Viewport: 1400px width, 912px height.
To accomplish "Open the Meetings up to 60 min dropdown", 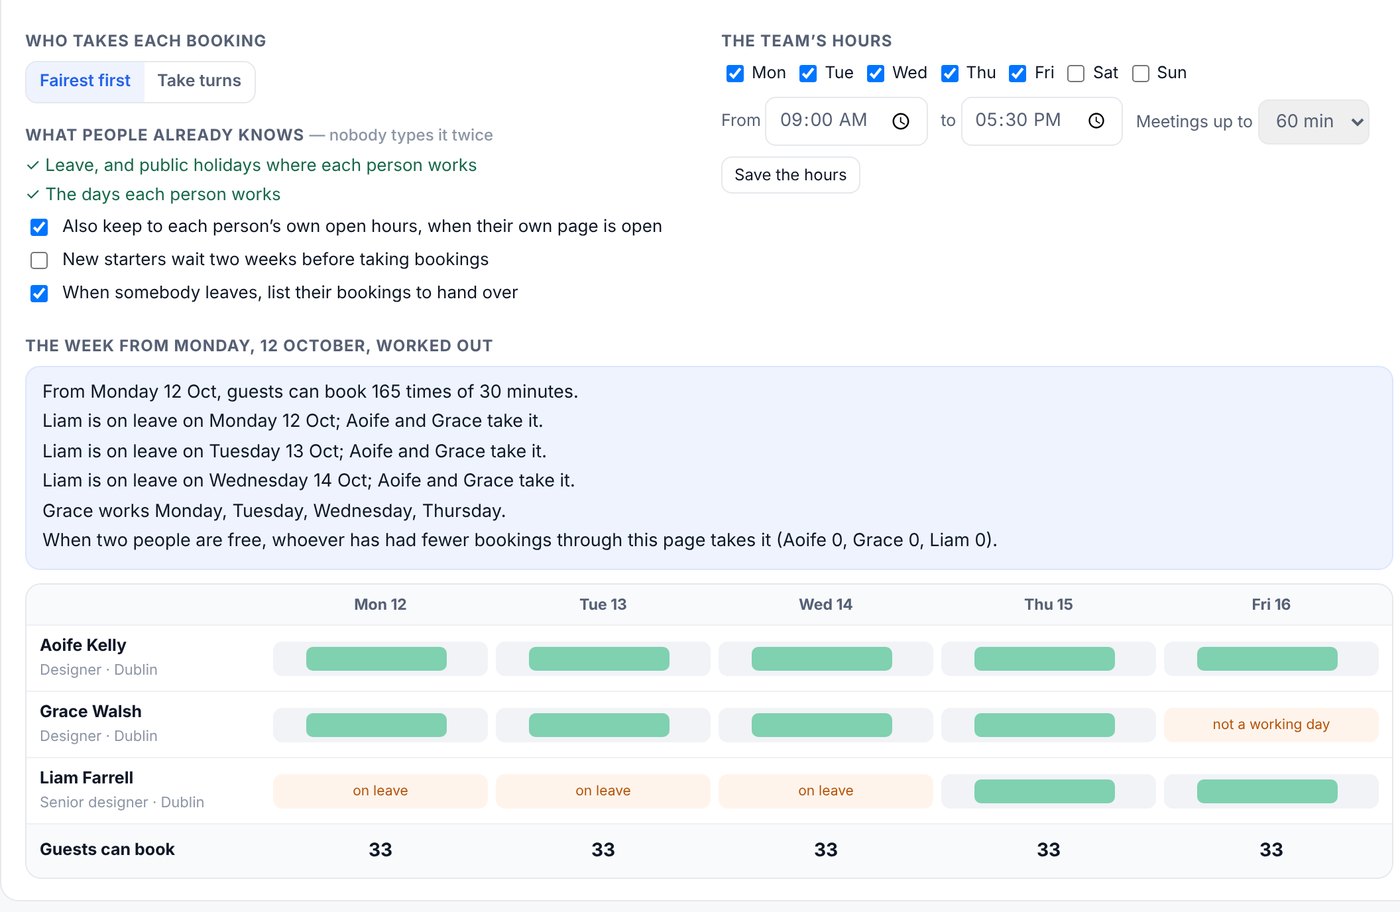I will tap(1313, 122).
